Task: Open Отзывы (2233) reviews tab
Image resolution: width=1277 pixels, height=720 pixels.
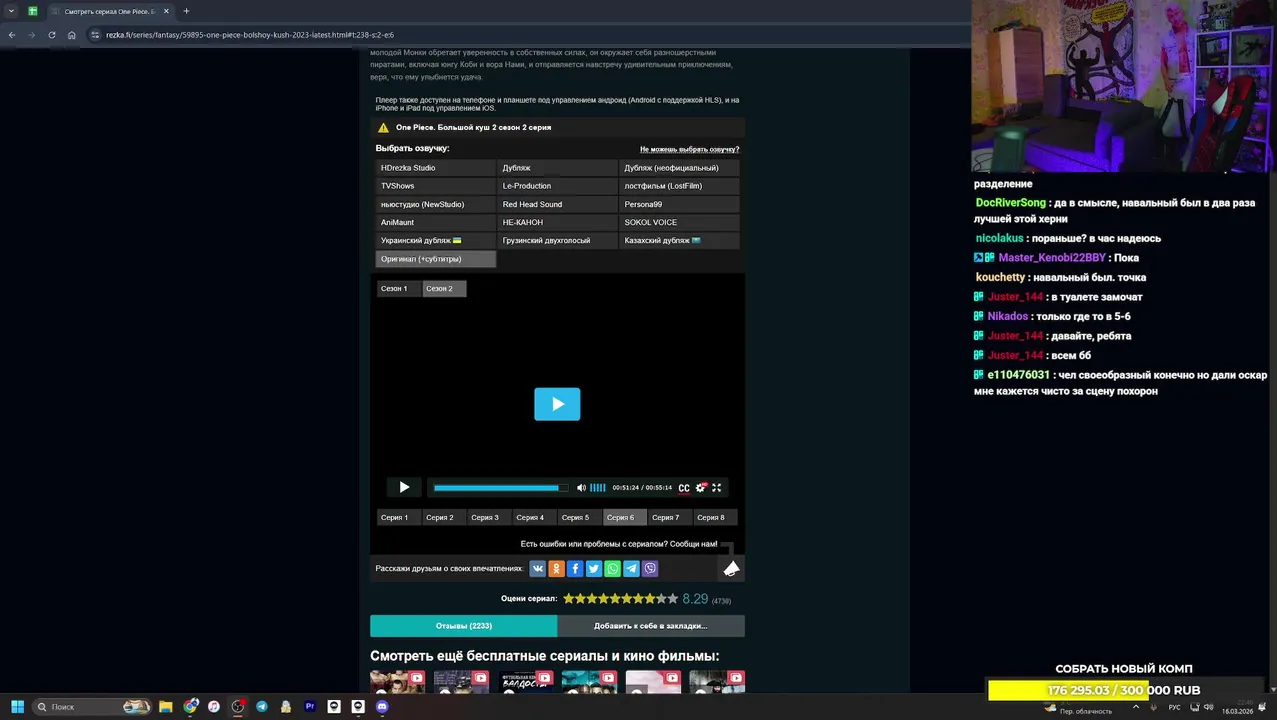Action: [463, 626]
